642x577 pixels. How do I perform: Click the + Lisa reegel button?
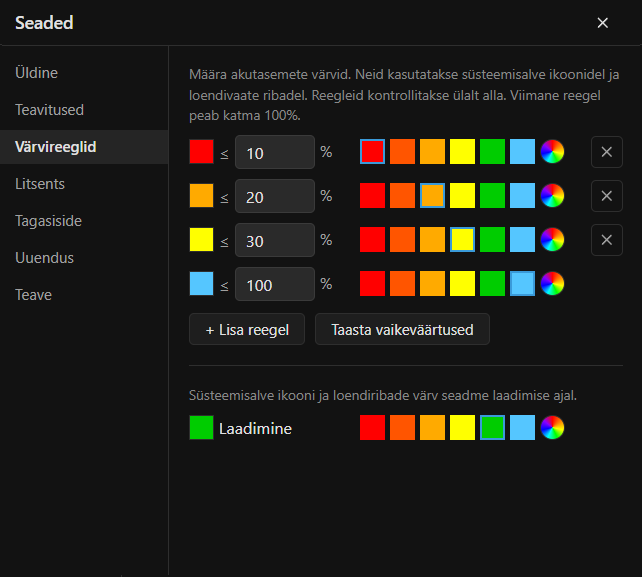pyautogui.click(x=247, y=329)
